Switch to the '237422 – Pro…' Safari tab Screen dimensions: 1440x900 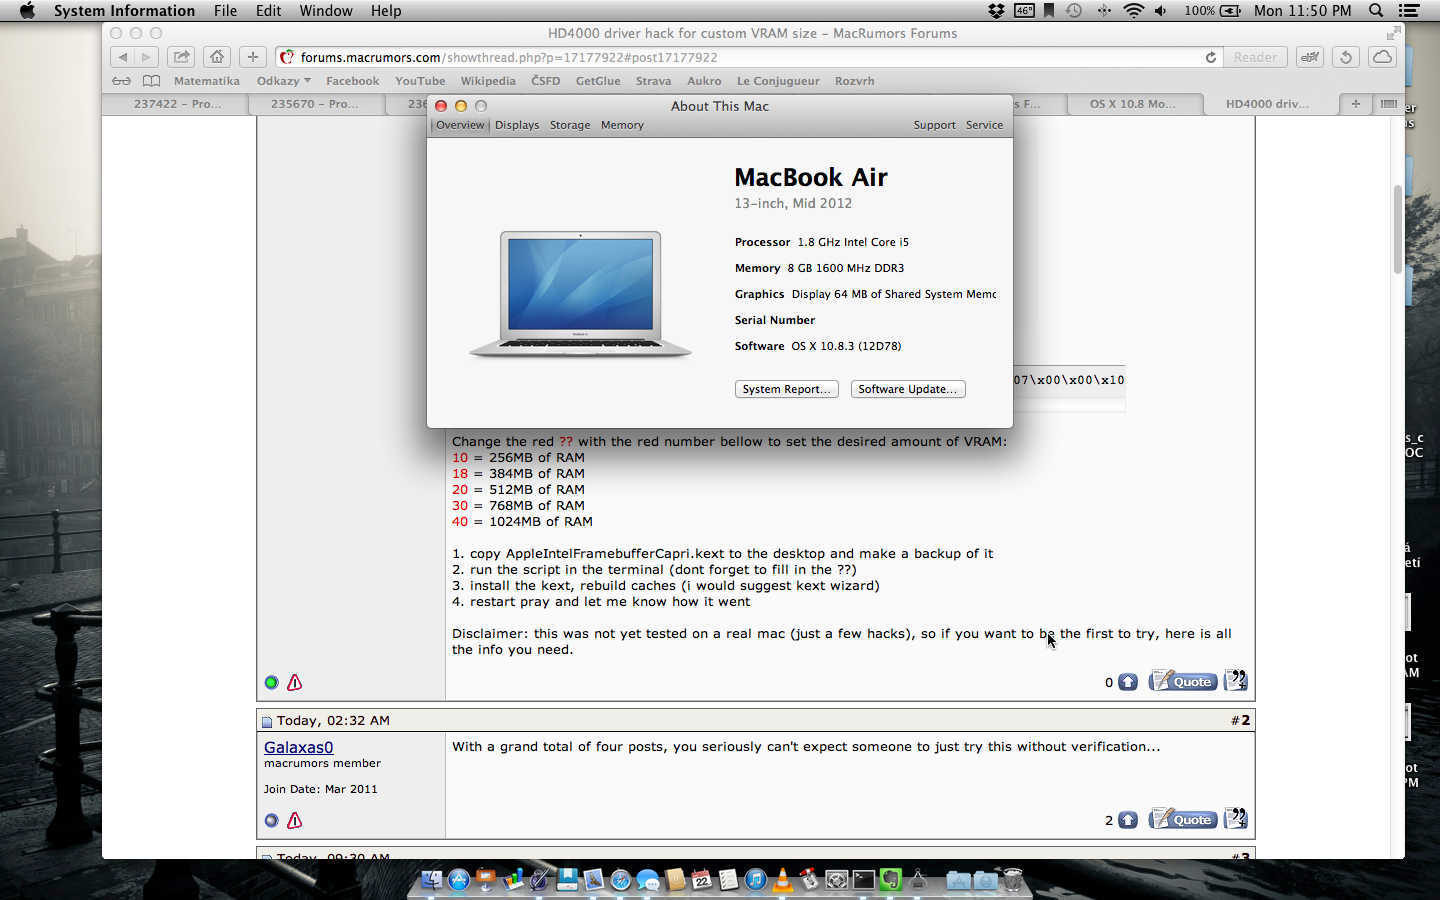[x=177, y=104]
